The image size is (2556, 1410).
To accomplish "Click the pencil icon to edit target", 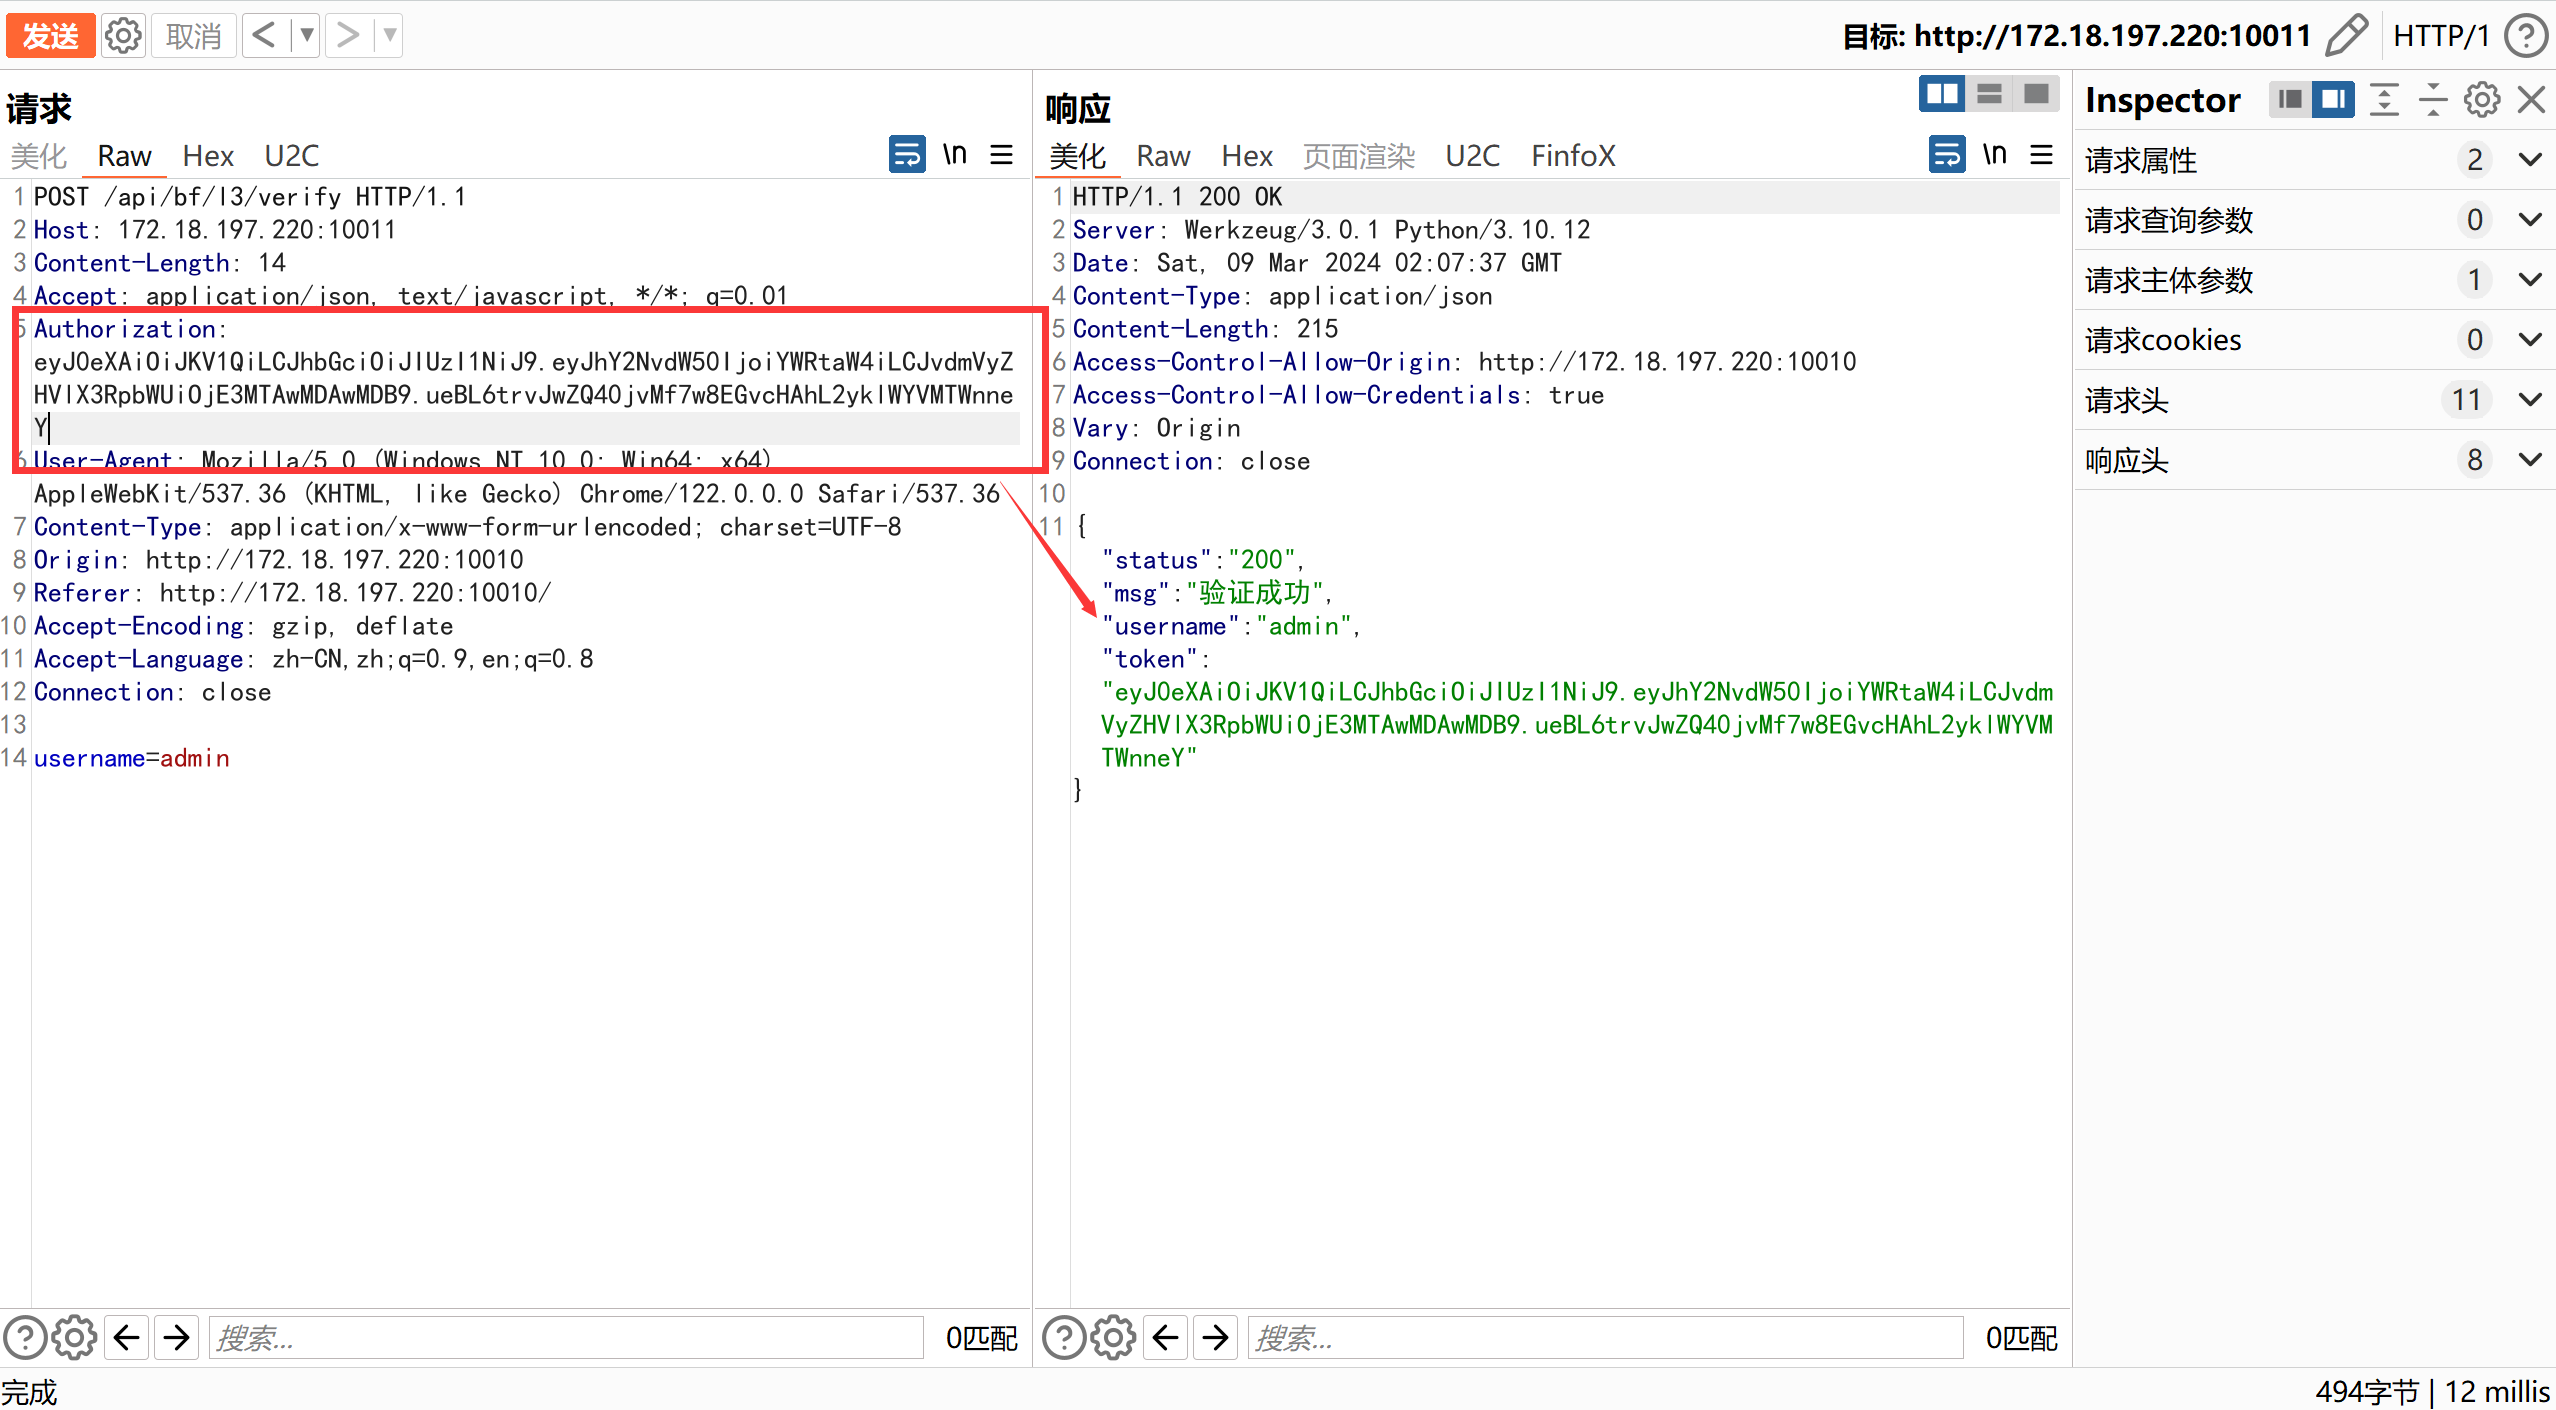I will (2345, 36).
